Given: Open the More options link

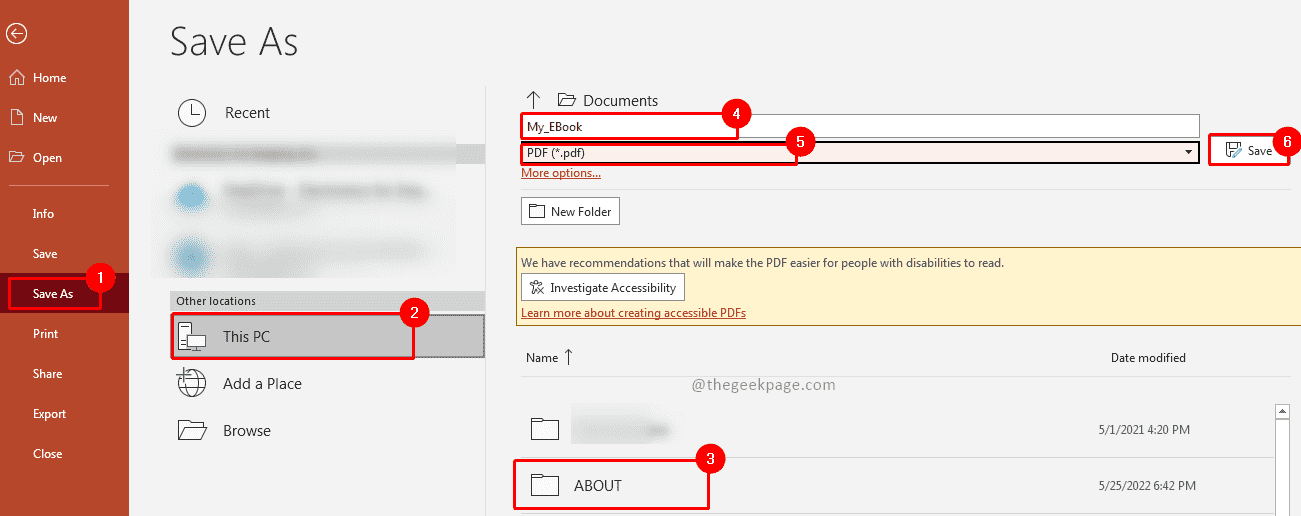Looking at the screenshot, I should point(561,173).
